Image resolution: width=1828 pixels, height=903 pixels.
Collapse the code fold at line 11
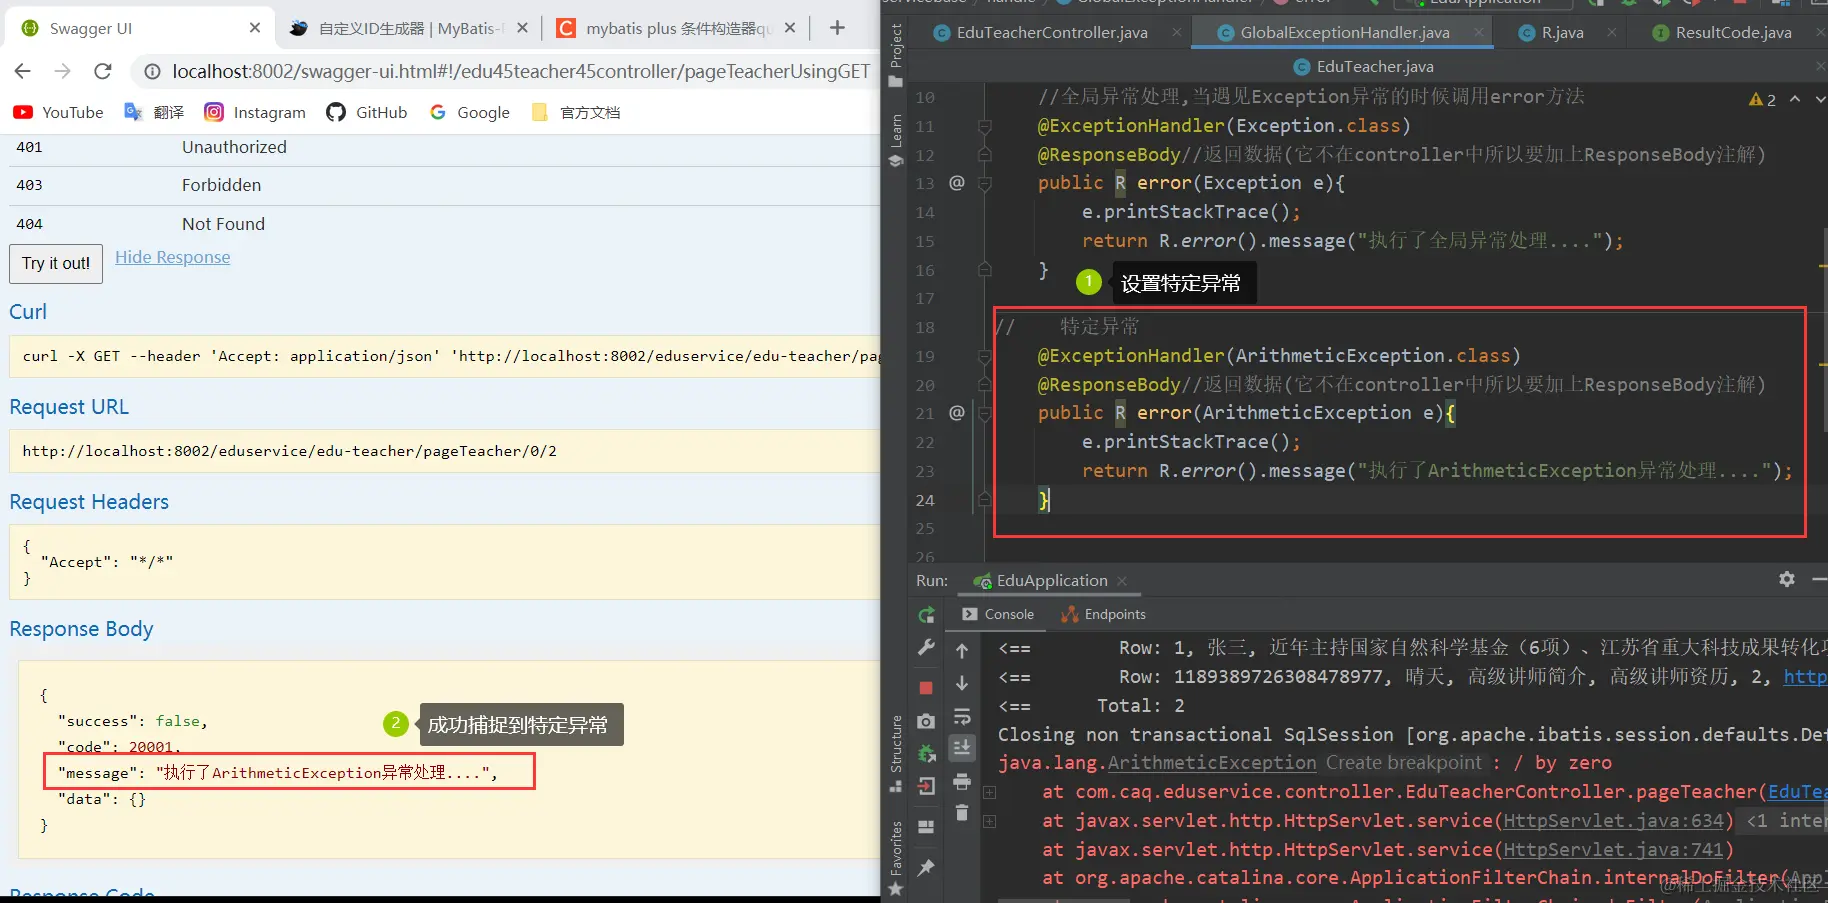[985, 126]
